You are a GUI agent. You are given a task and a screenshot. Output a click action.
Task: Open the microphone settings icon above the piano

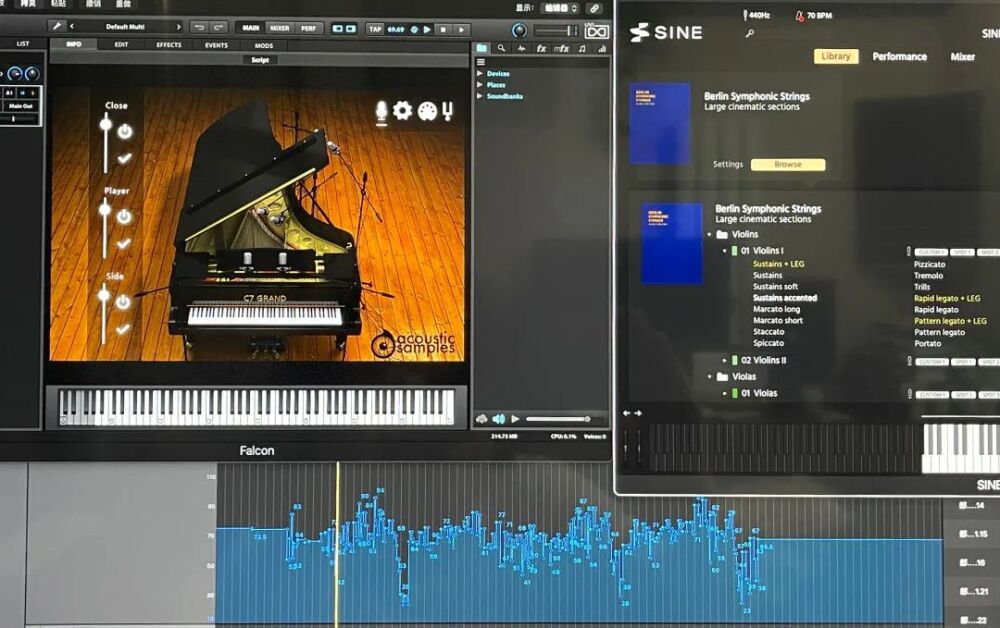coord(381,111)
